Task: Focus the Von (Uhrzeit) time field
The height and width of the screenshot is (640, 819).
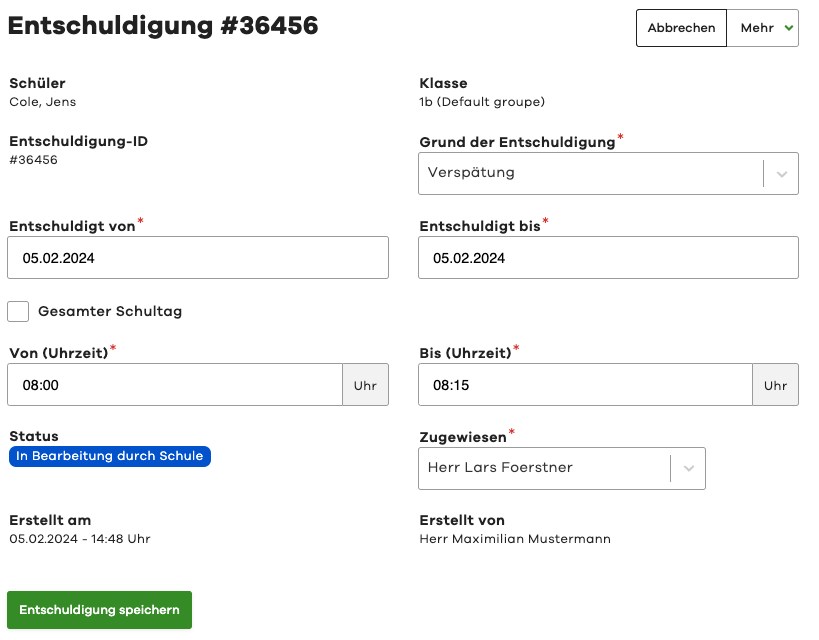Action: click(x=175, y=385)
